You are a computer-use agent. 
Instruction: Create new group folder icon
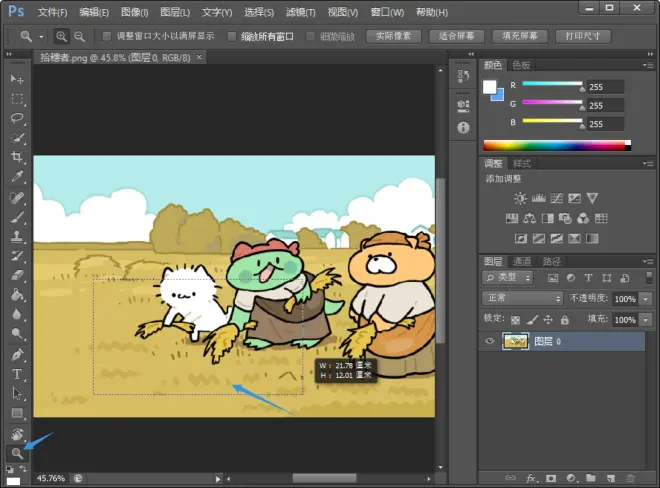[591, 478]
